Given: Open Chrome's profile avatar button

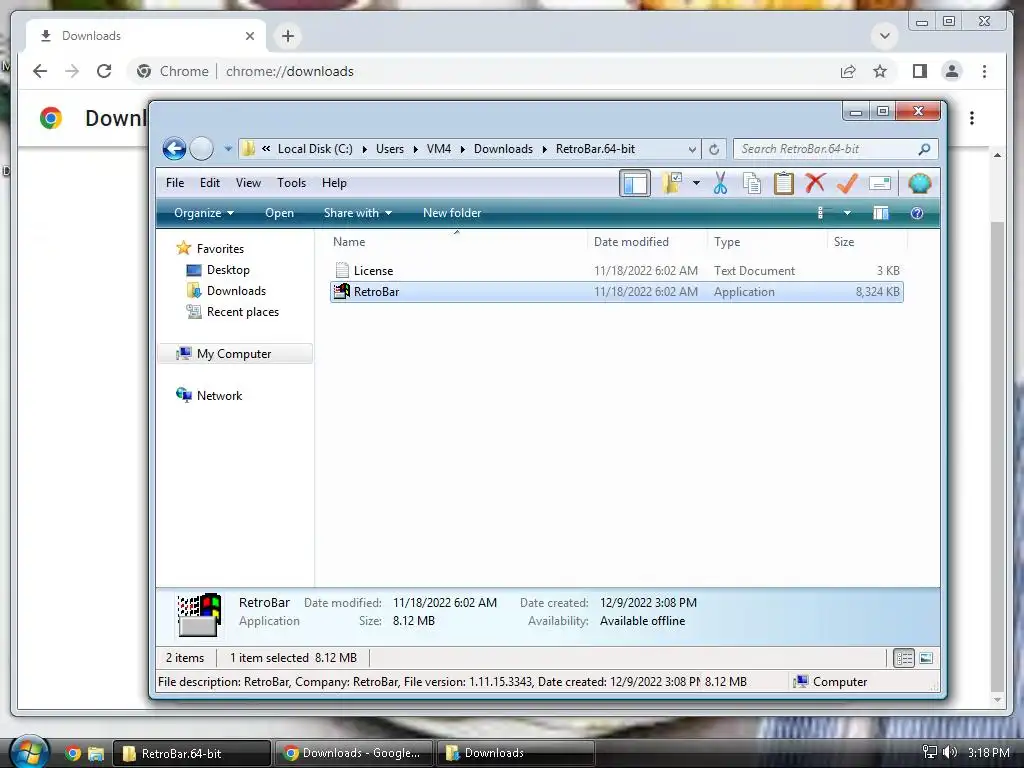Looking at the screenshot, I should 952,71.
